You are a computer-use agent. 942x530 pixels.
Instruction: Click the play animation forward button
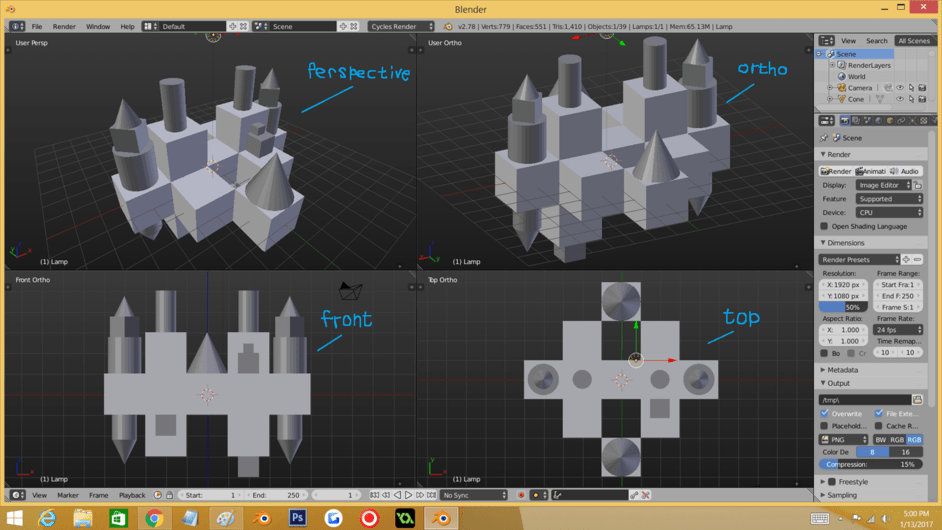[408, 495]
